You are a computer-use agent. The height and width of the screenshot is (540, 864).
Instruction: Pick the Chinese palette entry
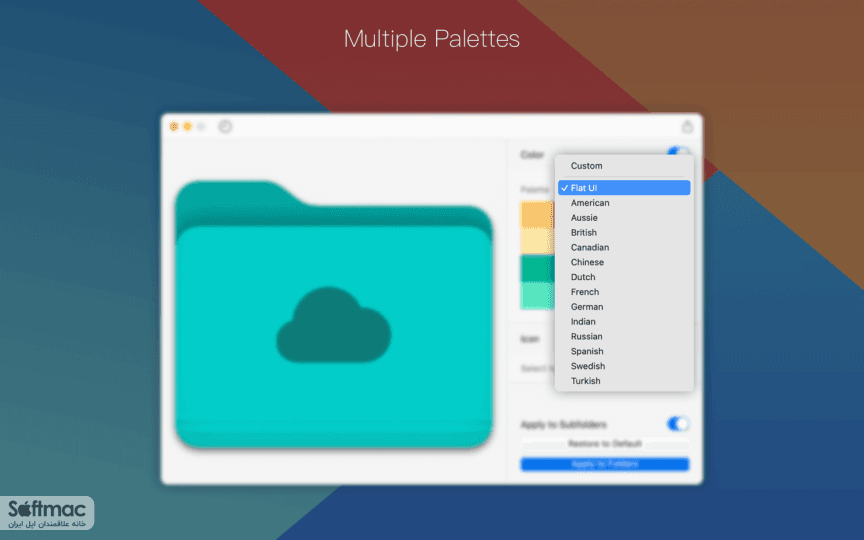point(624,262)
